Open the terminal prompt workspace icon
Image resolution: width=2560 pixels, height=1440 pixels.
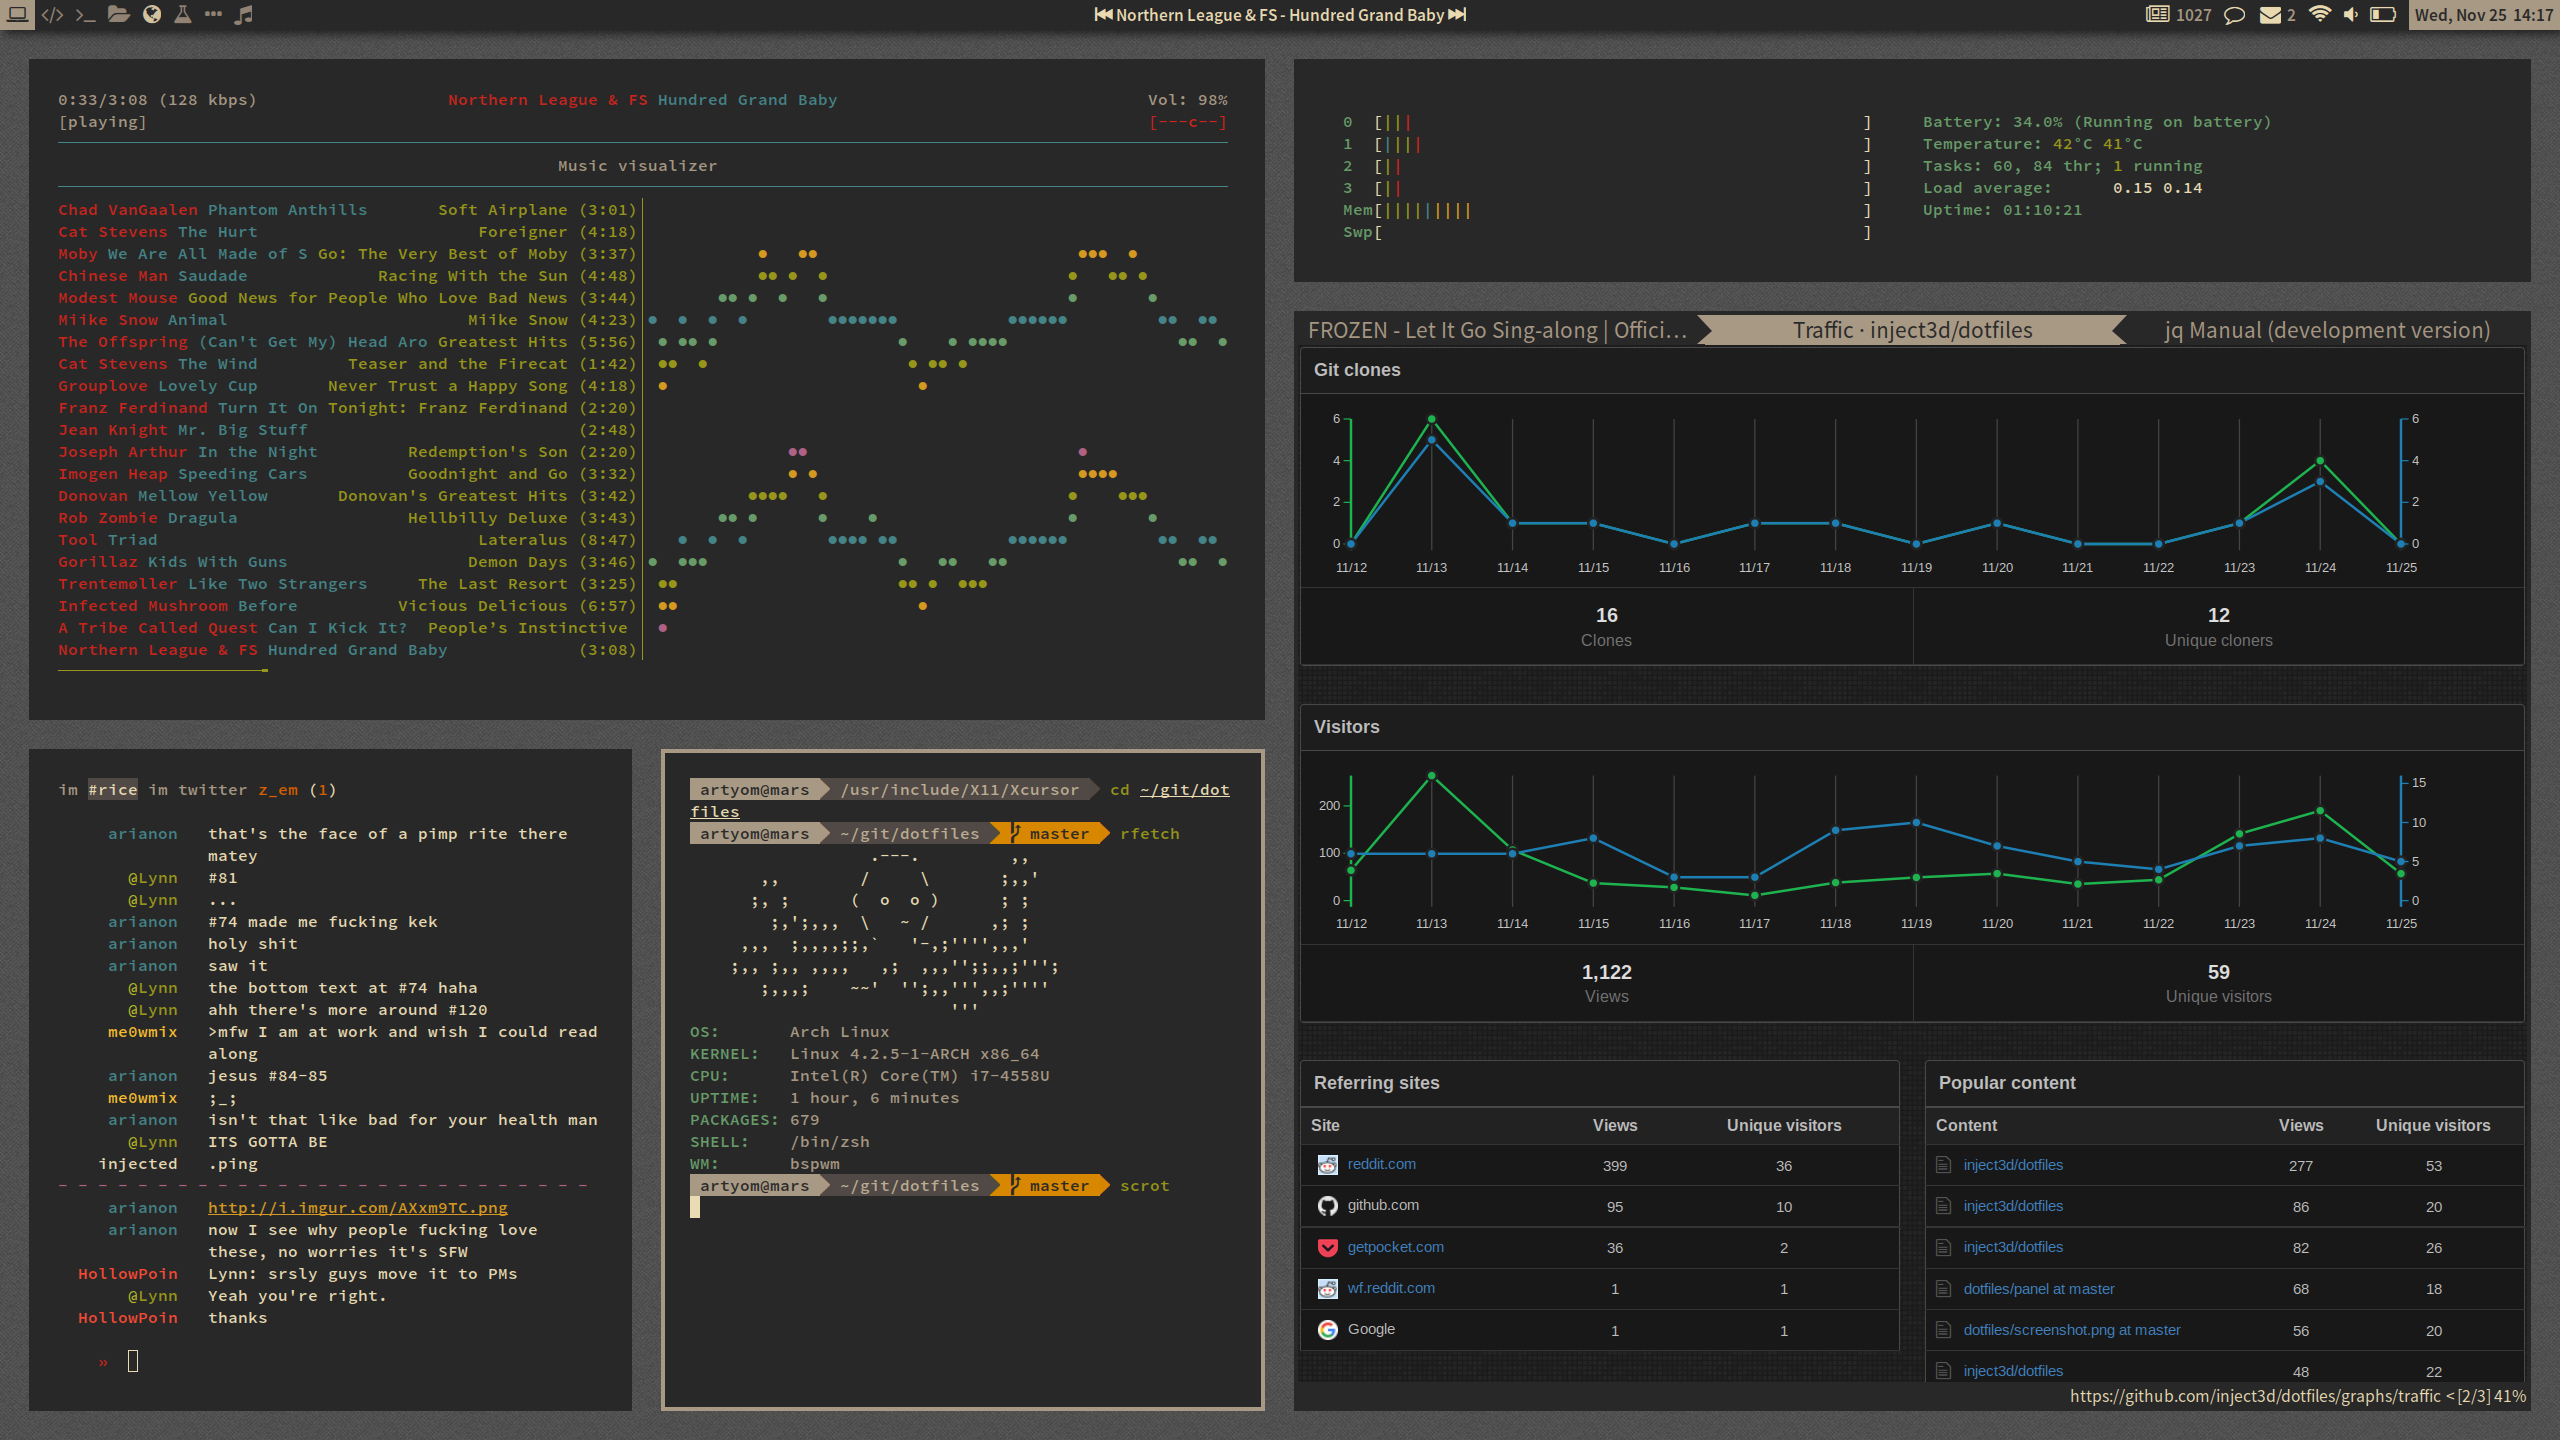(x=85, y=15)
